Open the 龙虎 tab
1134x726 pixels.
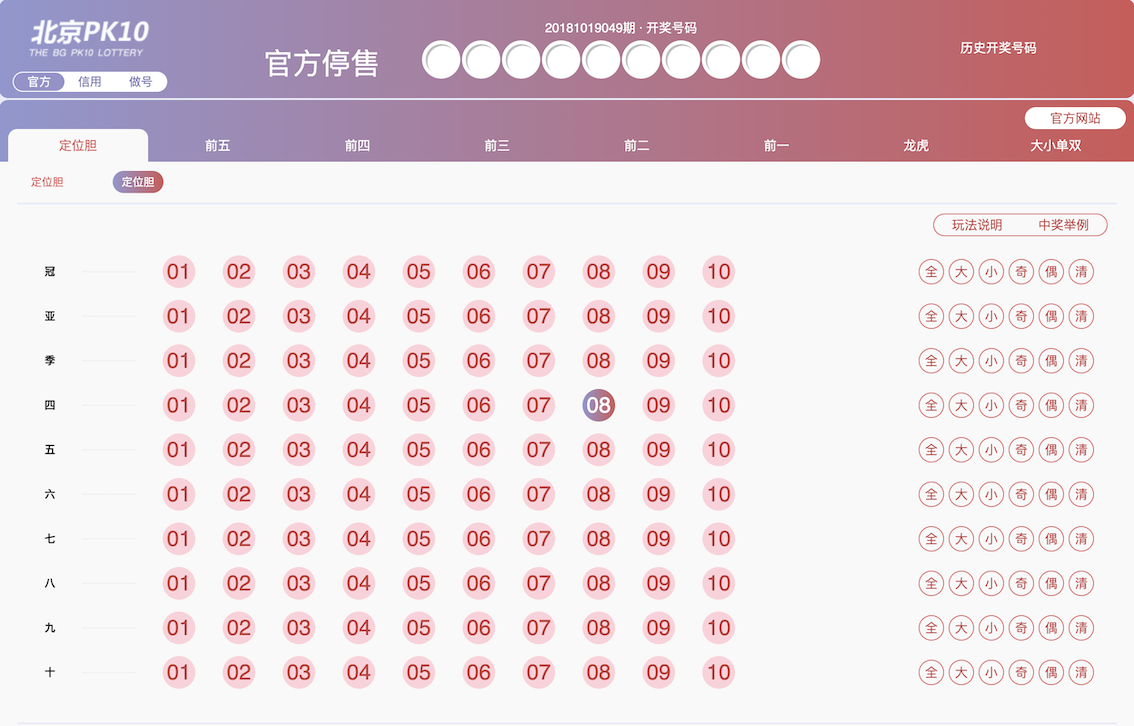(916, 145)
